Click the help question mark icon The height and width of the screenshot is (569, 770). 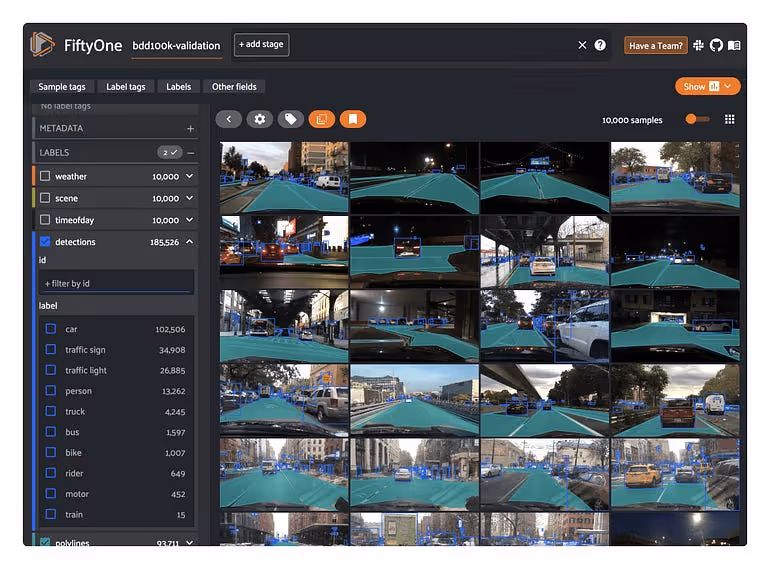click(600, 45)
